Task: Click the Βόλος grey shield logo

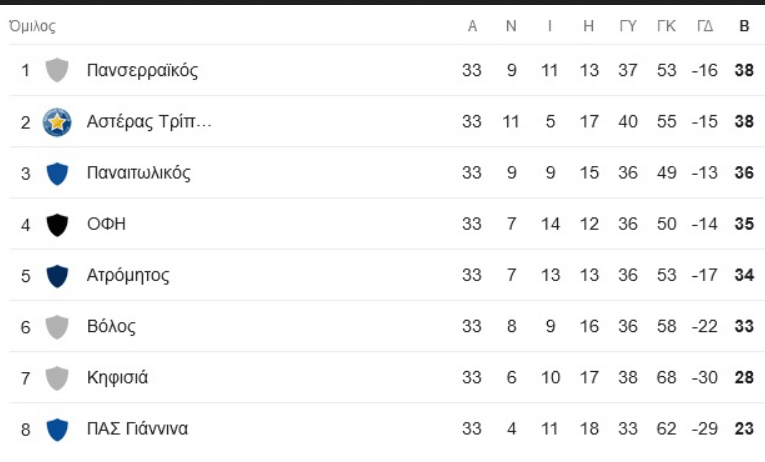Action: pyautogui.click(x=57, y=327)
